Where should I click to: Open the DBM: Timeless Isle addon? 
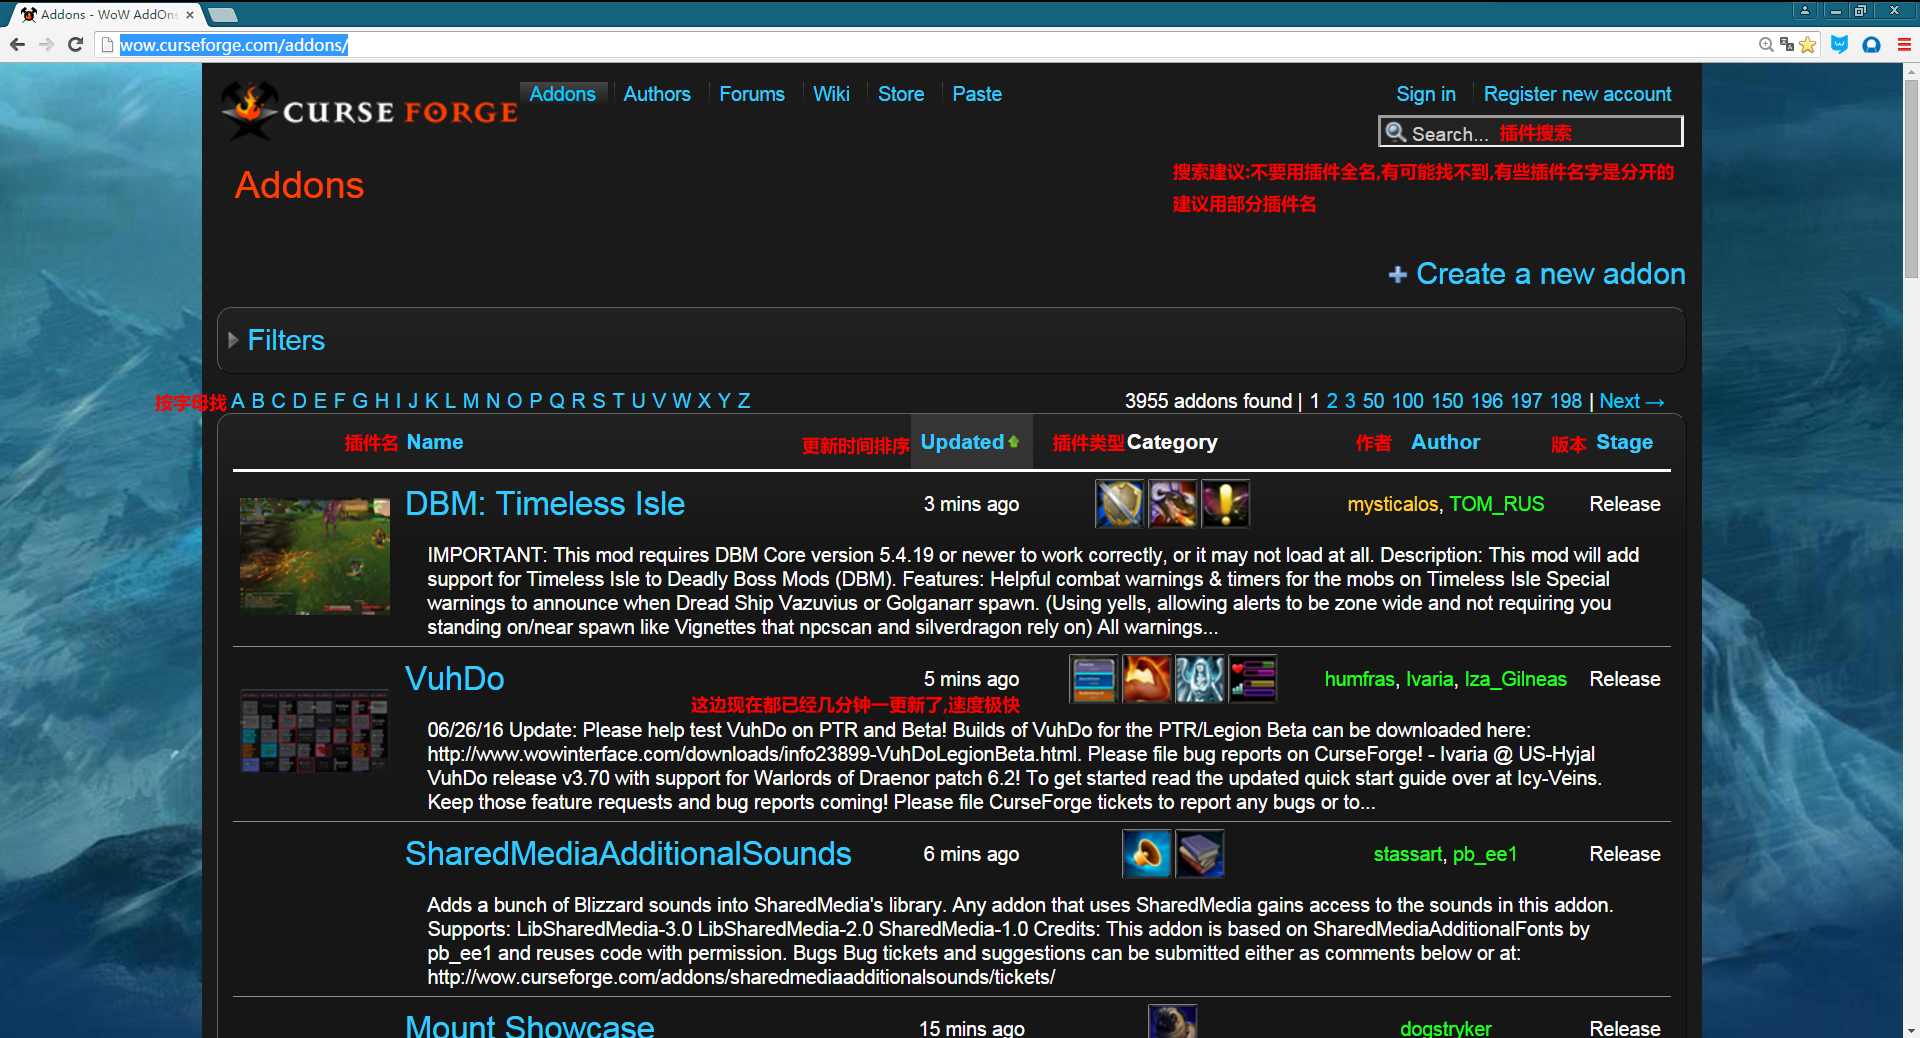coord(545,503)
